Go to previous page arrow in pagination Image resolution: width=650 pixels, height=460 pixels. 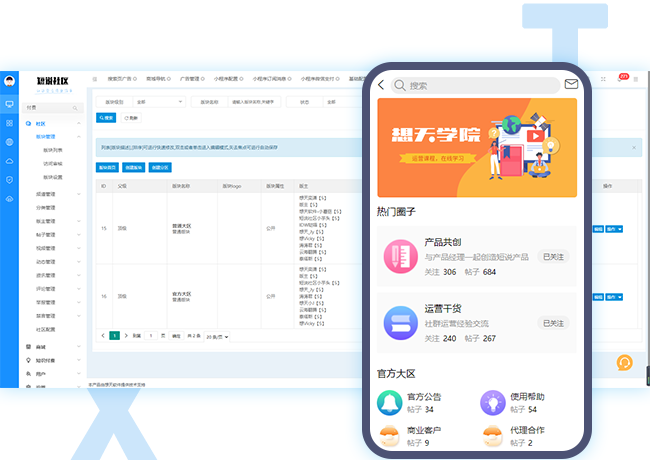tap(103, 336)
